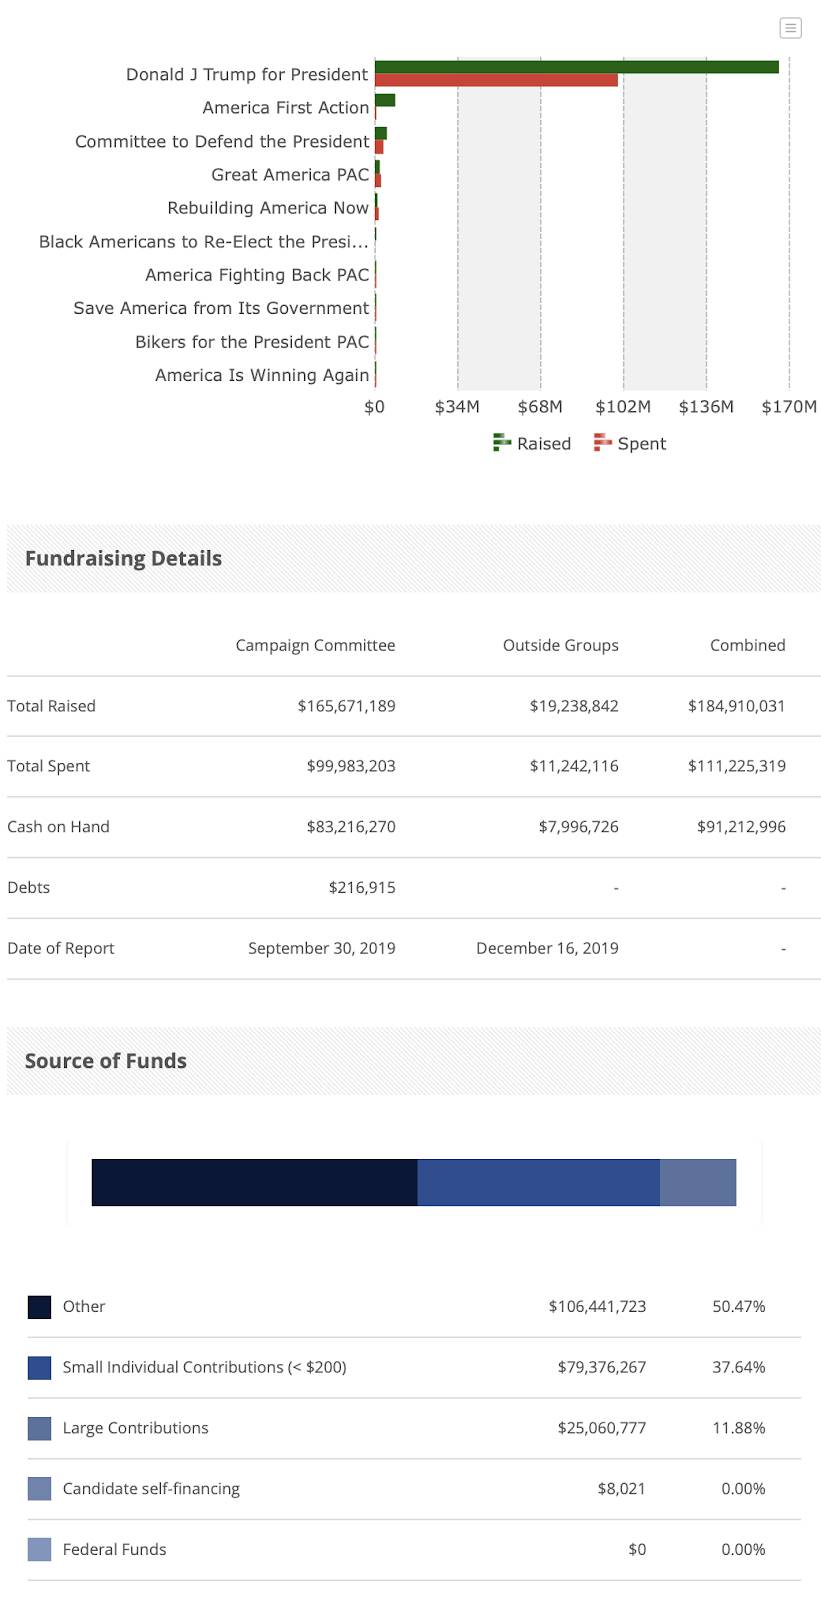
Task: Select the large contributions amount $25,060,777
Action: tap(602, 1428)
